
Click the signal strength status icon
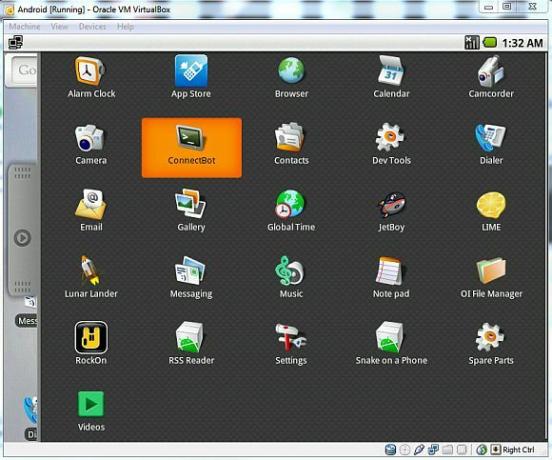(x=472, y=43)
